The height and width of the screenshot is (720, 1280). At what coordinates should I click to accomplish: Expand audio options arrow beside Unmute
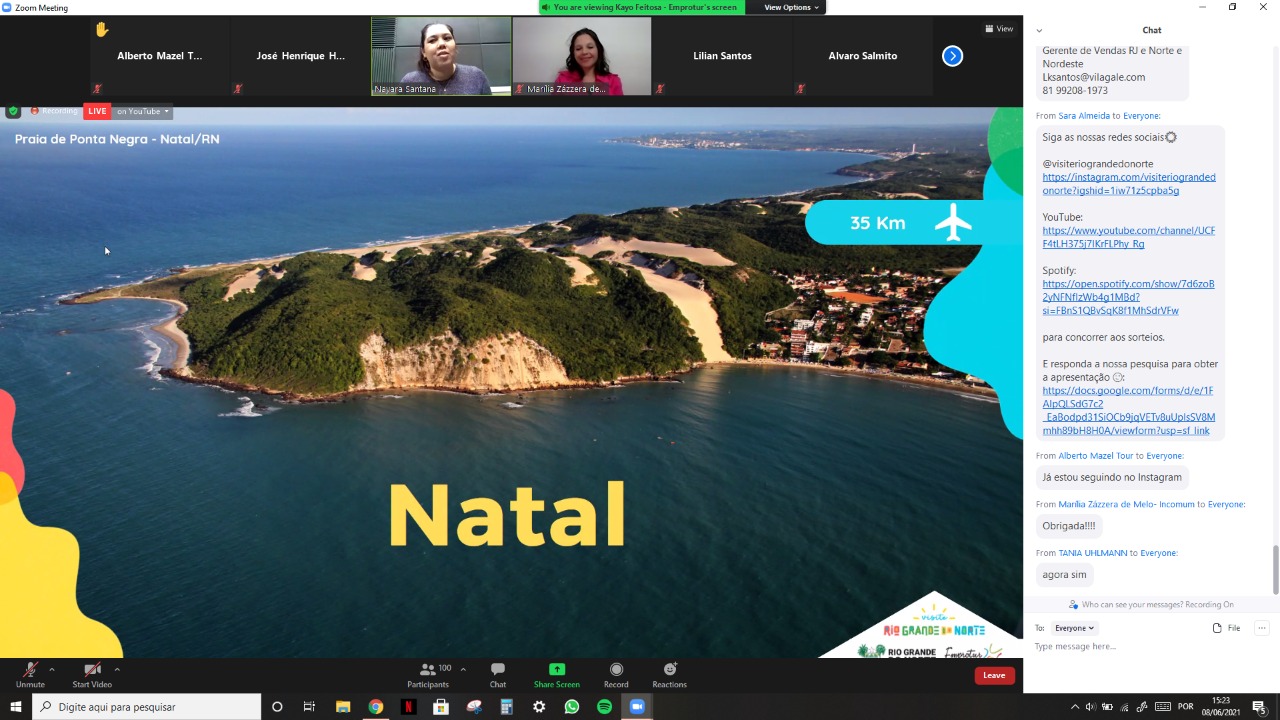pos(51,669)
